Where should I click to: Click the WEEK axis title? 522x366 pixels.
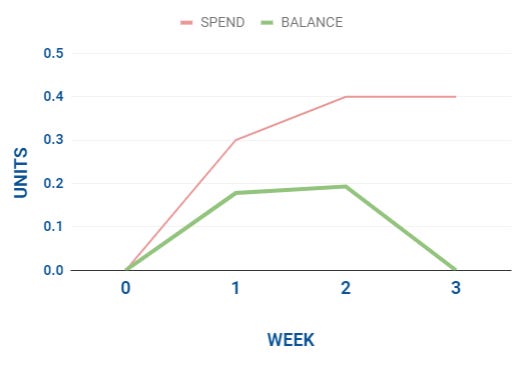290,340
